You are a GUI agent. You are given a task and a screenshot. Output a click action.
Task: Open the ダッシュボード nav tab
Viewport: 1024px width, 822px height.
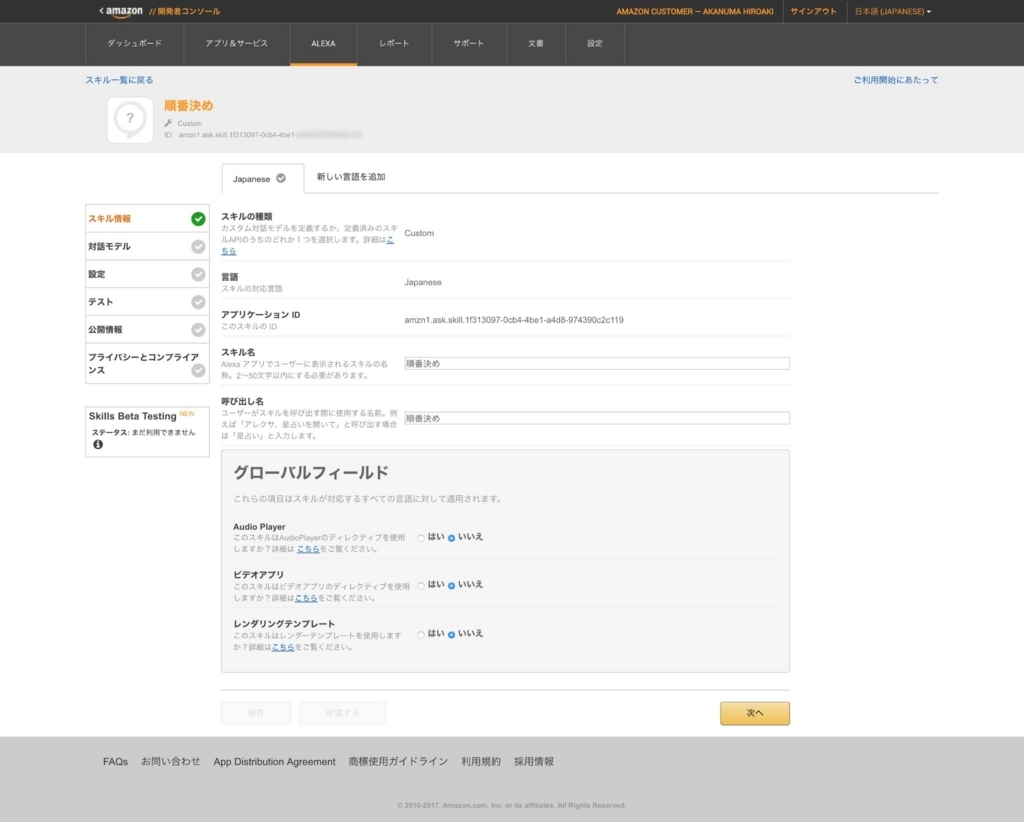click(x=135, y=44)
